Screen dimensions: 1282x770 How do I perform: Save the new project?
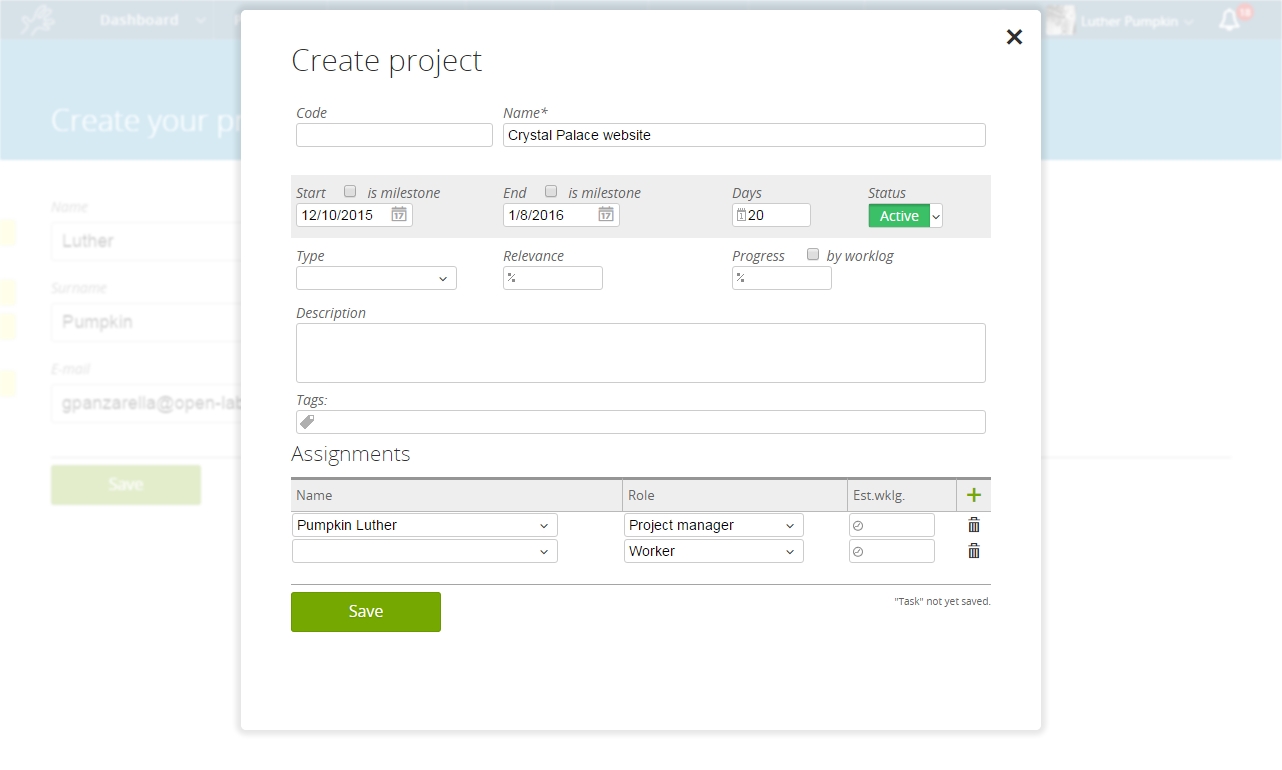coord(366,612)
